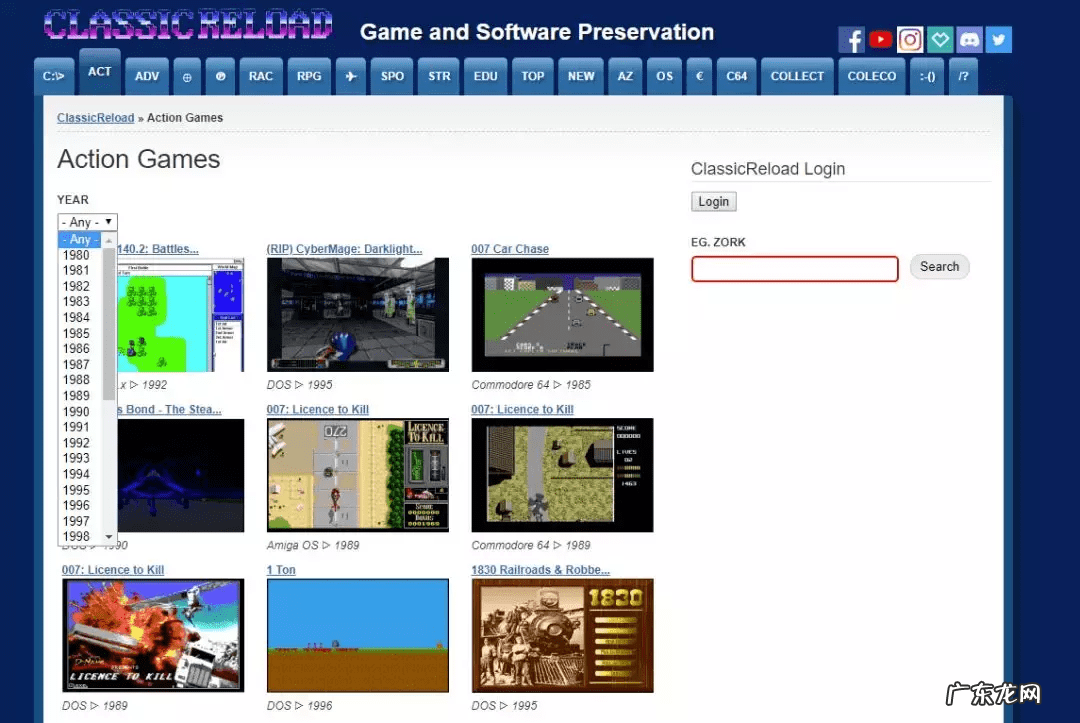This screenshot has height=723, width=1080.
Task: Switch to the ADV tab
Action: tap(147, 76)
